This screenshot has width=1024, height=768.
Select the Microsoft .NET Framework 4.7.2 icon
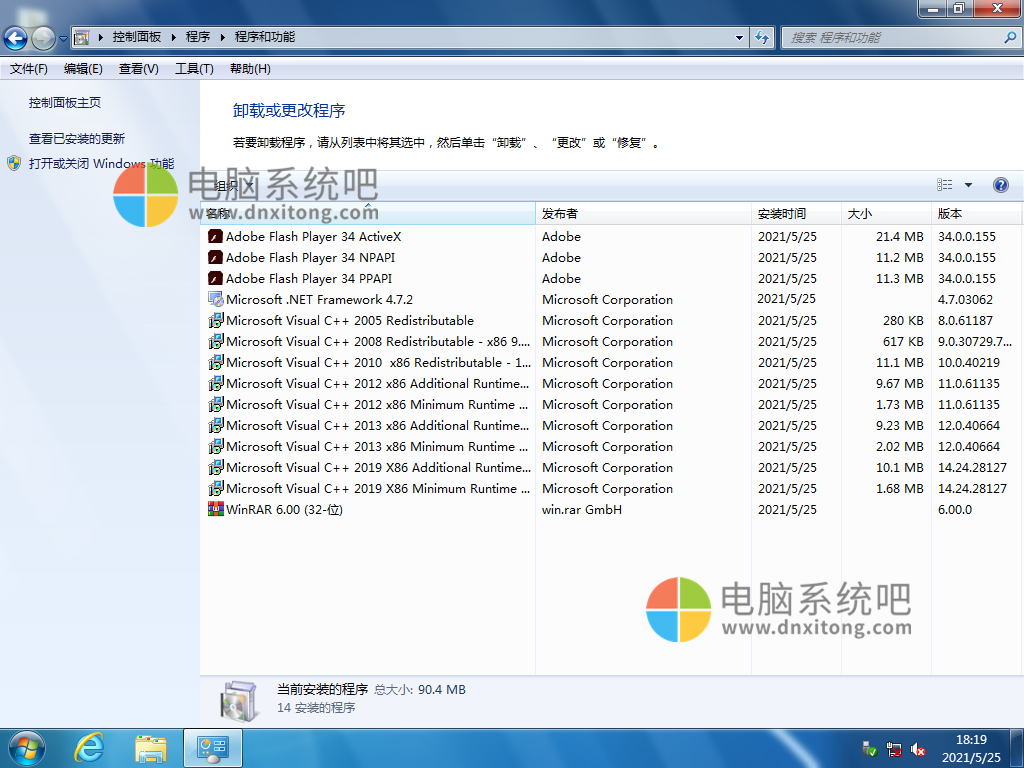point(214,299)
